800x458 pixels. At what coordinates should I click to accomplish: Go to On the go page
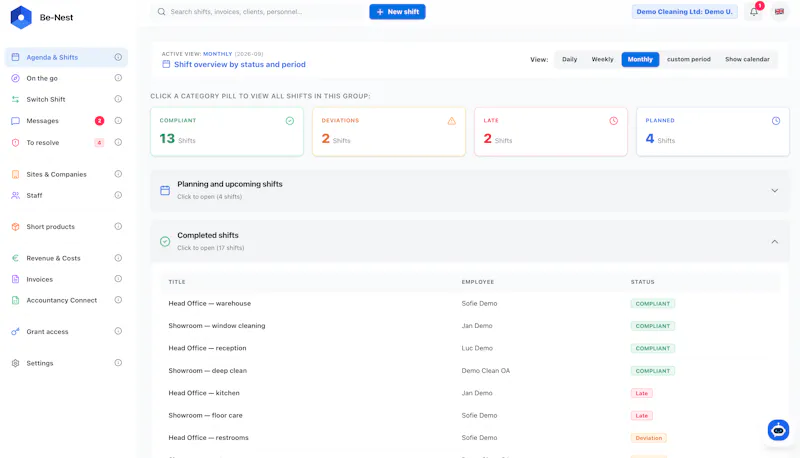66,78
